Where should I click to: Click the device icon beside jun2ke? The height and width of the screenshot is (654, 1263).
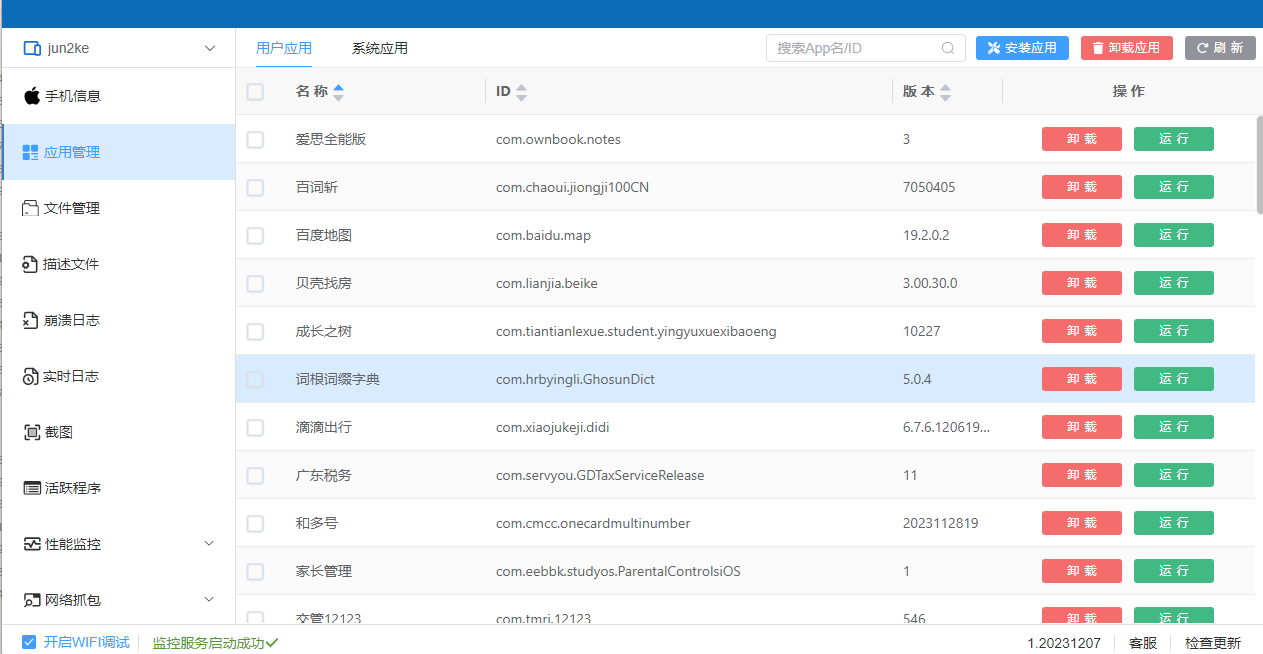coord(32,48)
